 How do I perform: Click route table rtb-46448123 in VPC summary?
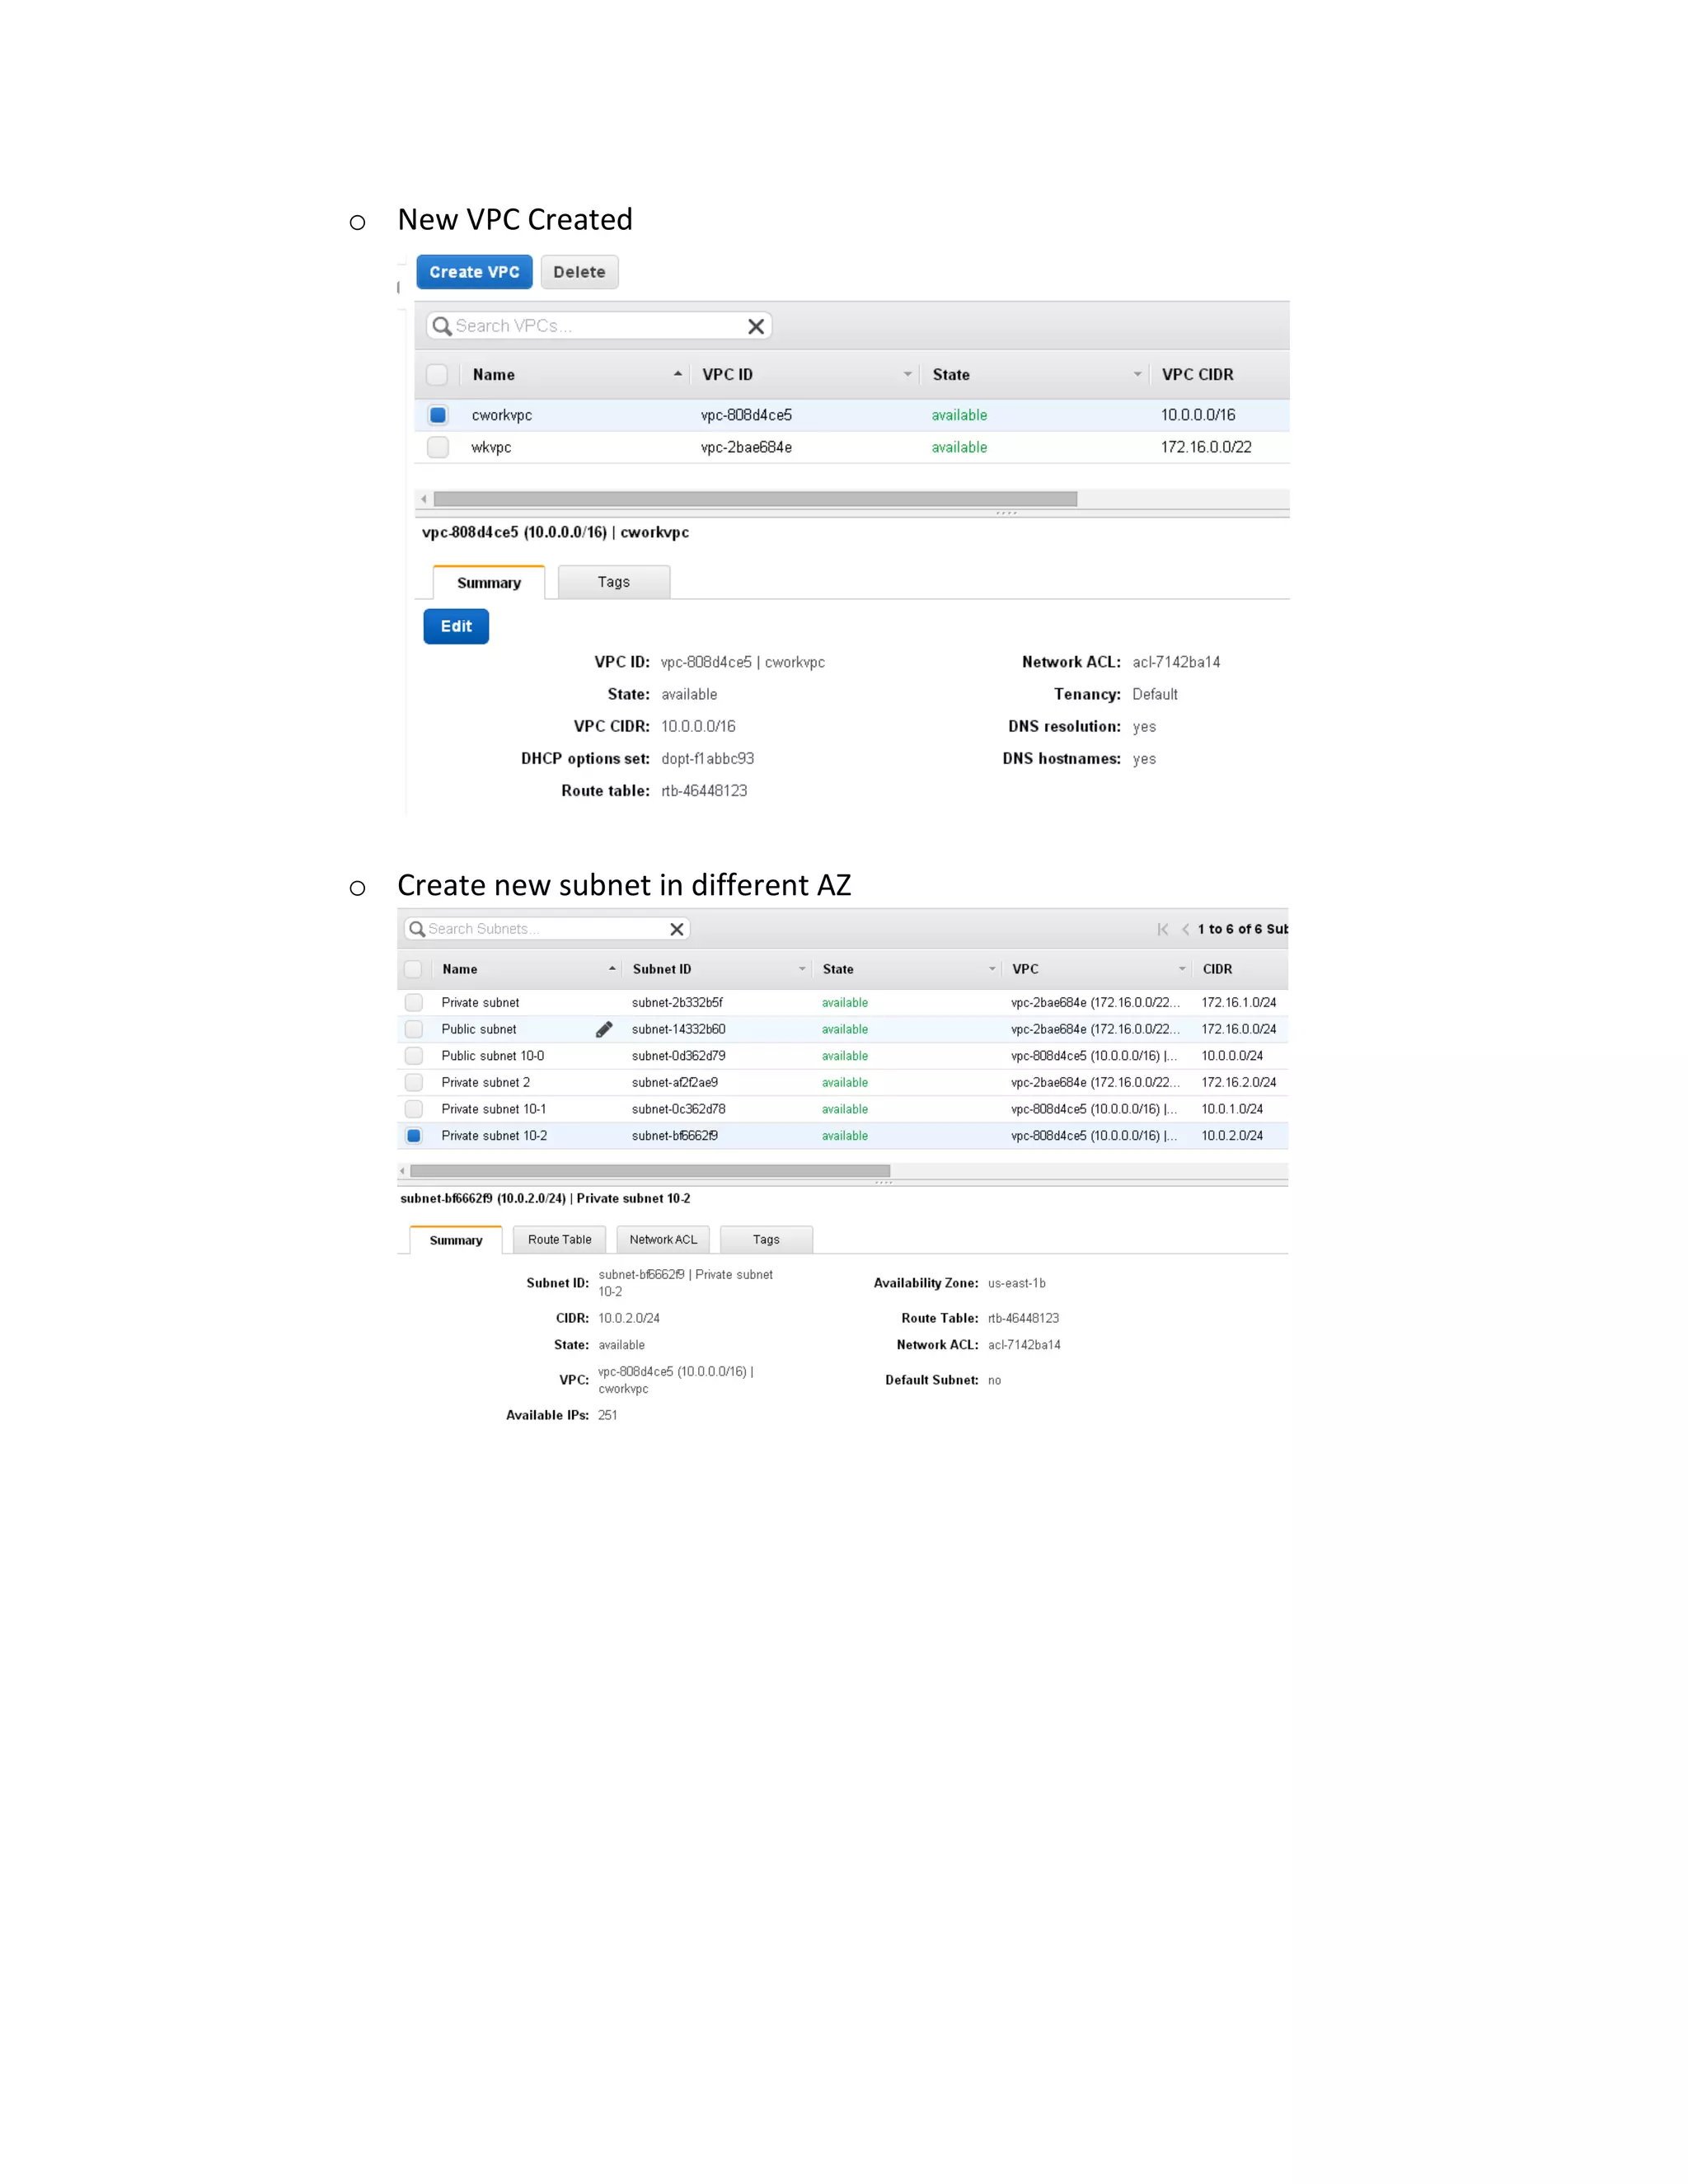(704, 790)
